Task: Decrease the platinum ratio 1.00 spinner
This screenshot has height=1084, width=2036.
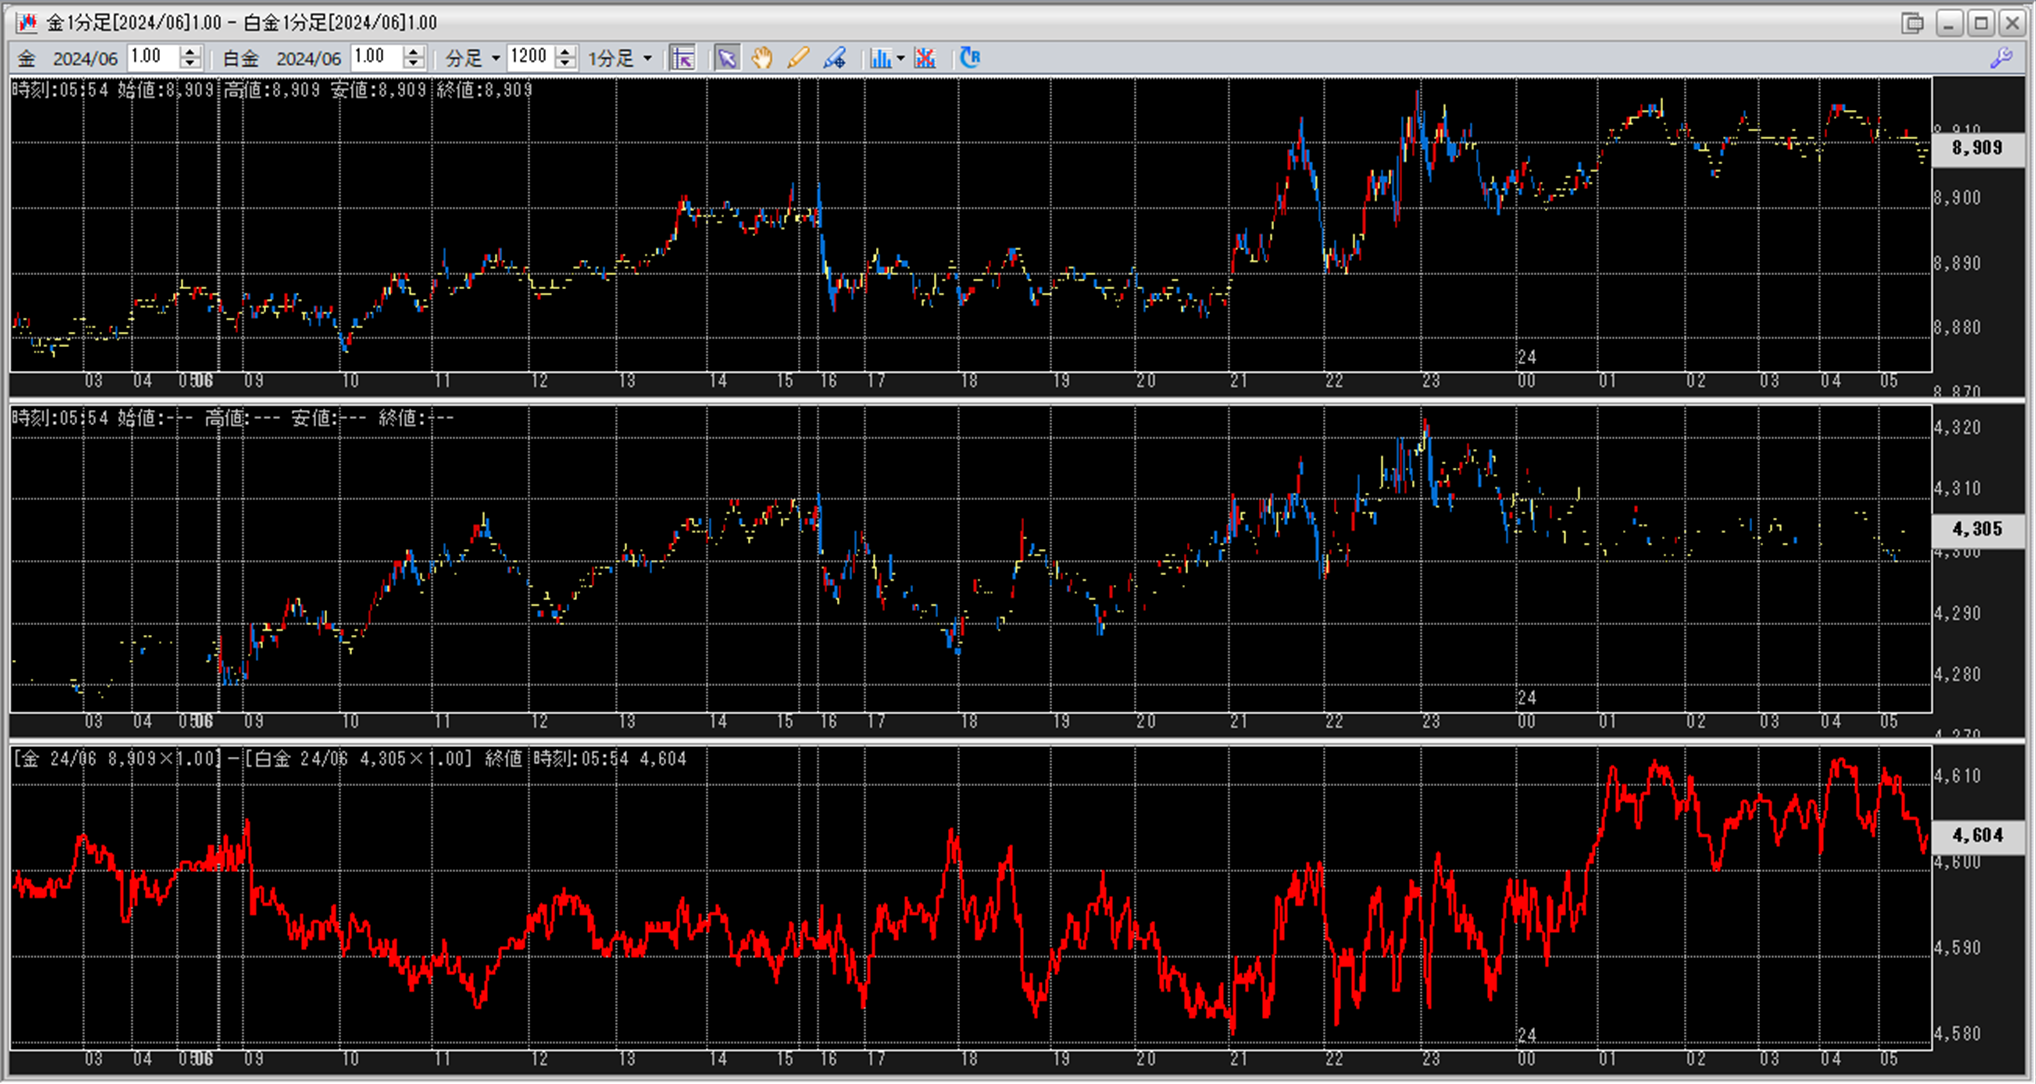Action: [x=414, y=64]
